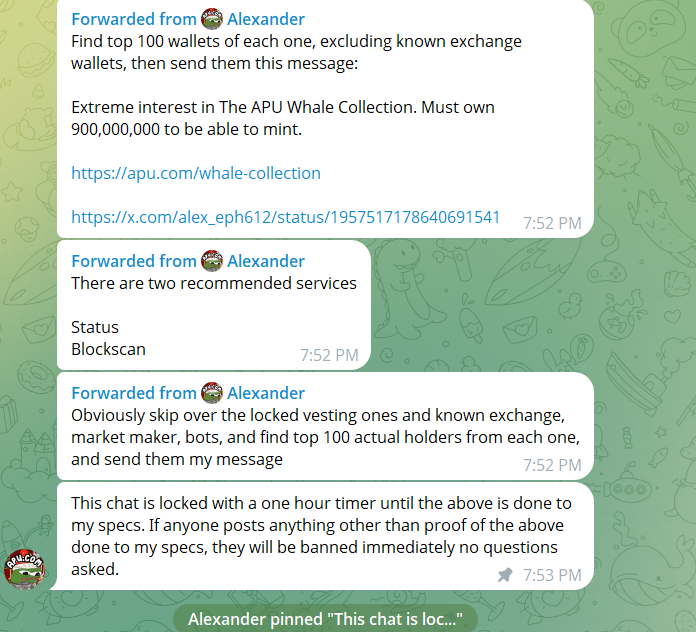
Task: Click Alexander's avatar in second forwarded header
Action: (x=212, y=261)
